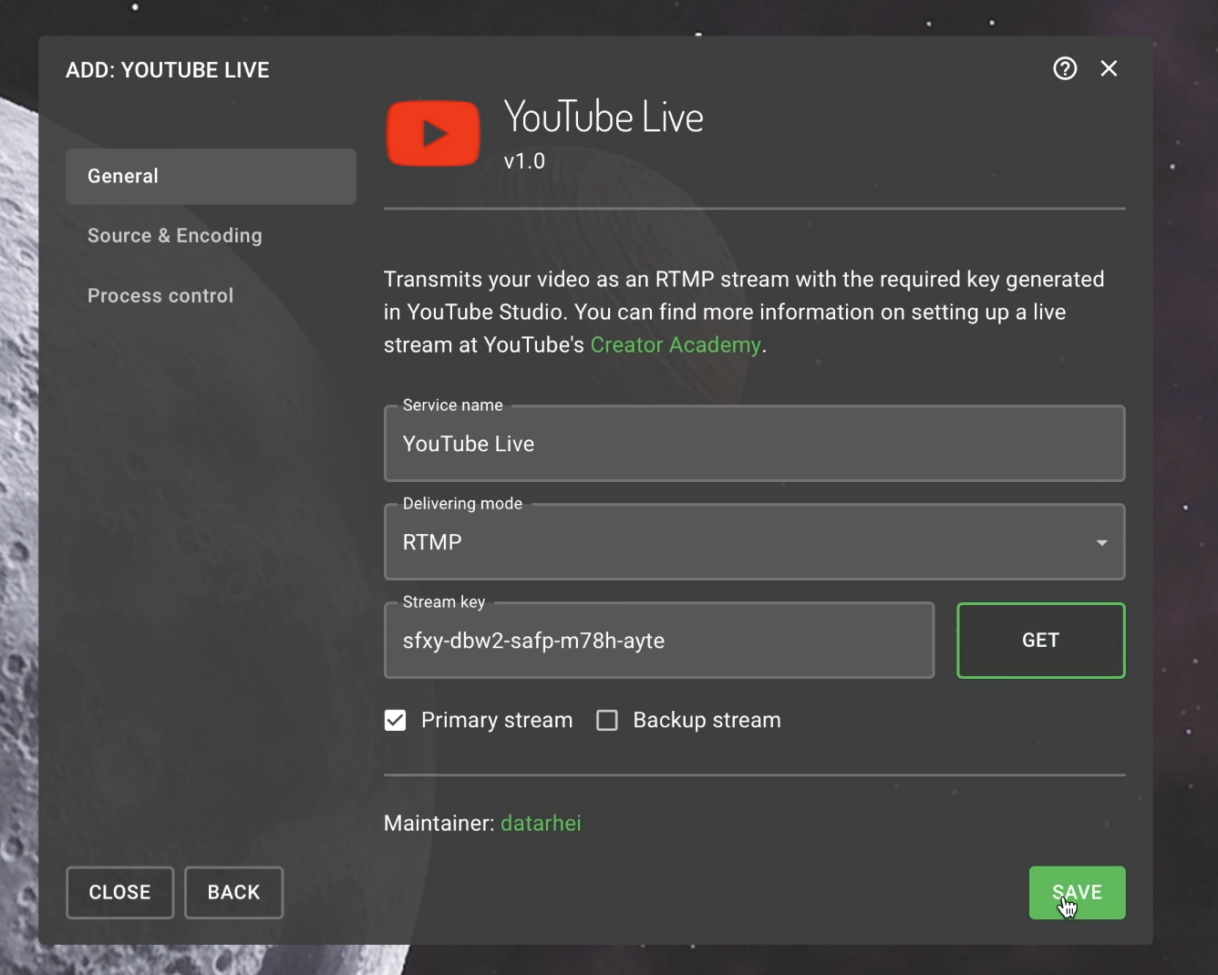Close the Add YouTube Live dialog via X

click(x=1109, y=69)
